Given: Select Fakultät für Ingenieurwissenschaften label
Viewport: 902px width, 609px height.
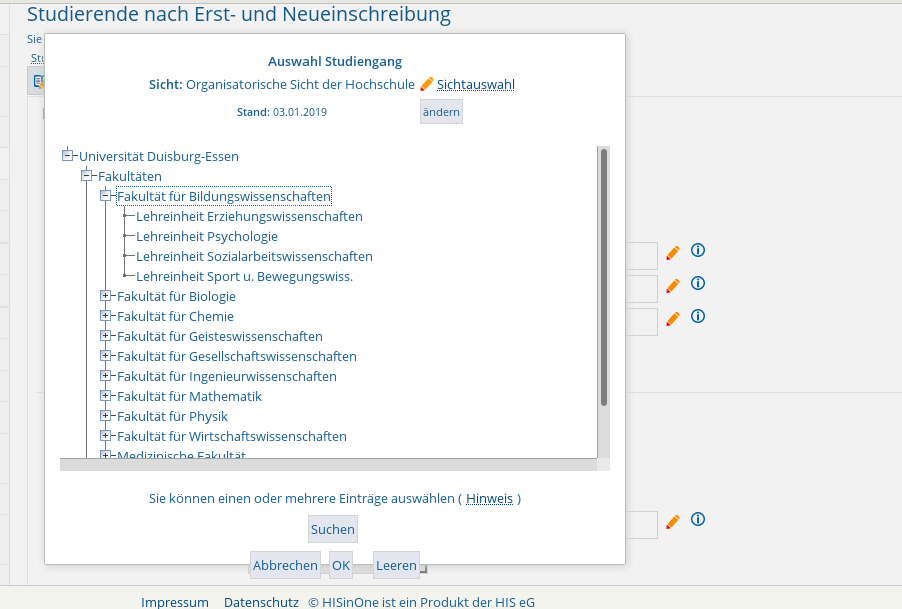Looking at the screenshot, I should 227,377.
